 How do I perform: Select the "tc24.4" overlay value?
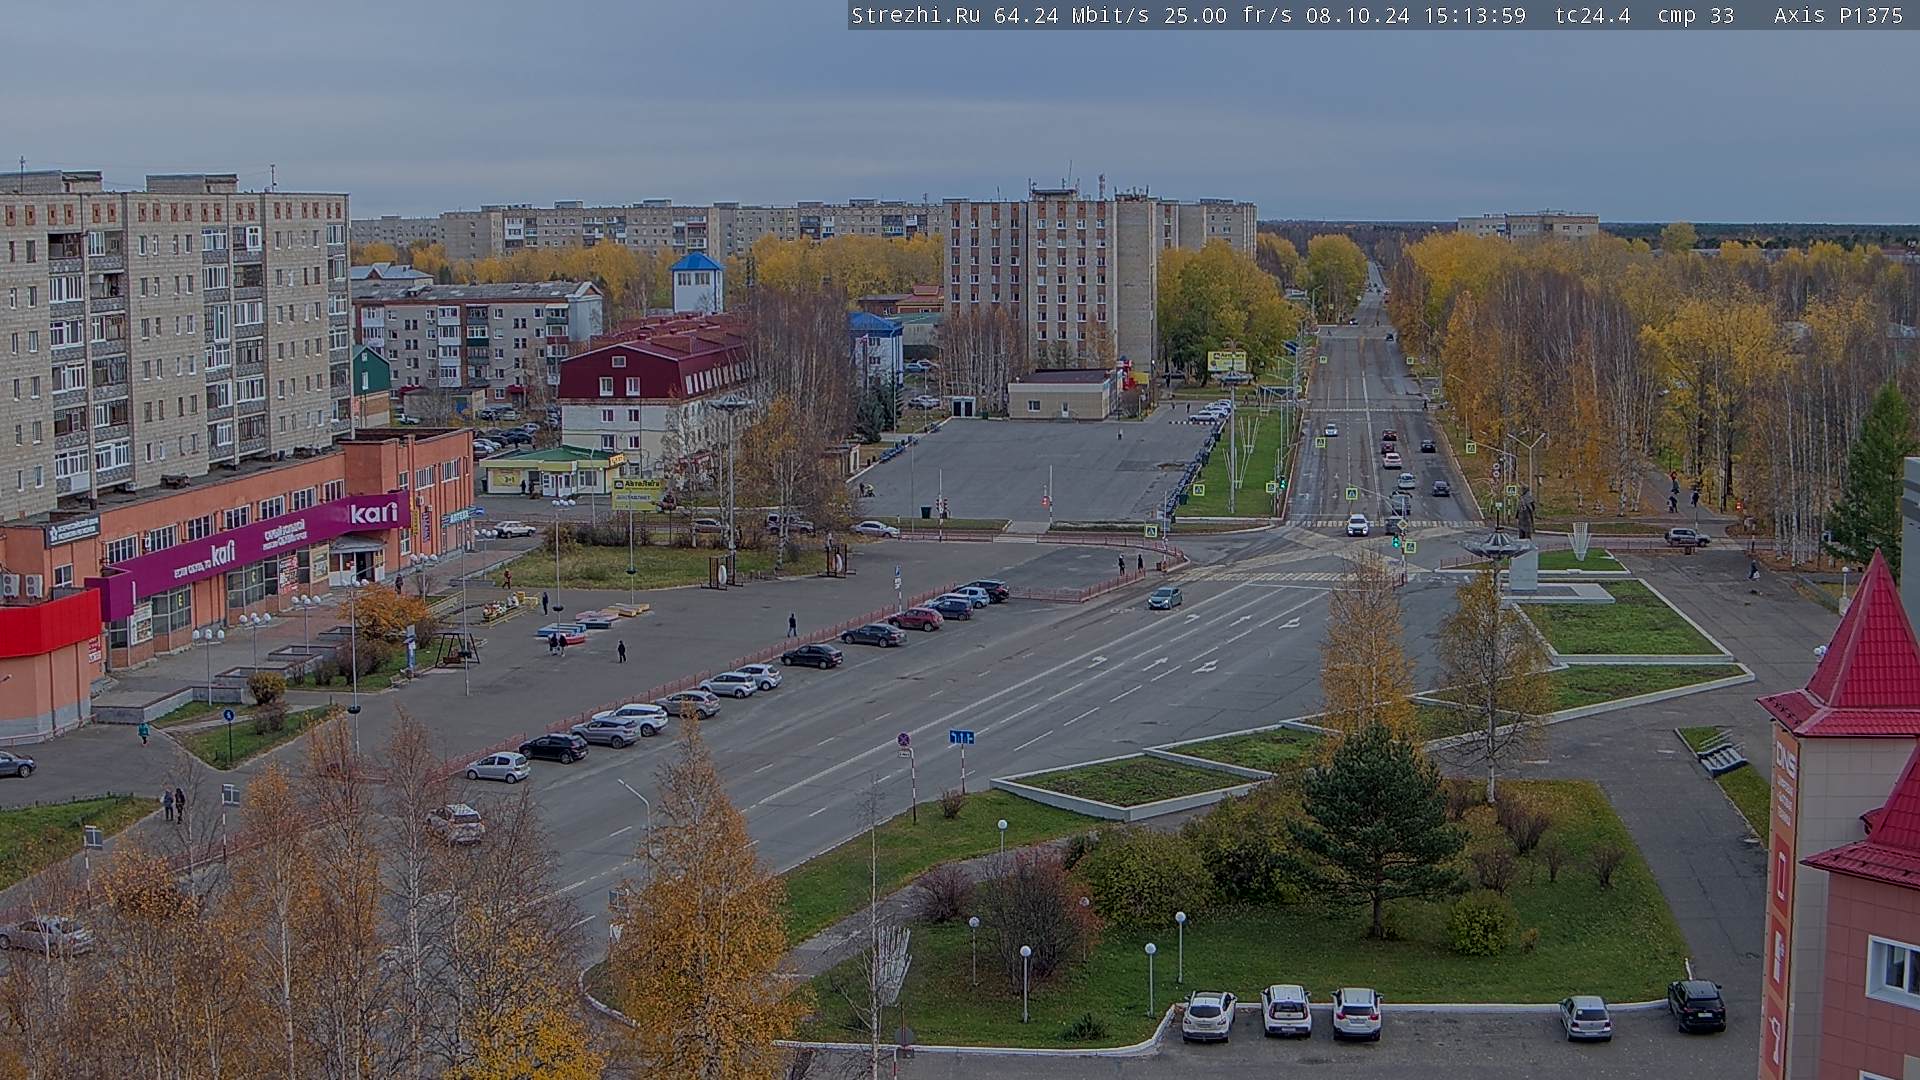(x=1592, y=15)
